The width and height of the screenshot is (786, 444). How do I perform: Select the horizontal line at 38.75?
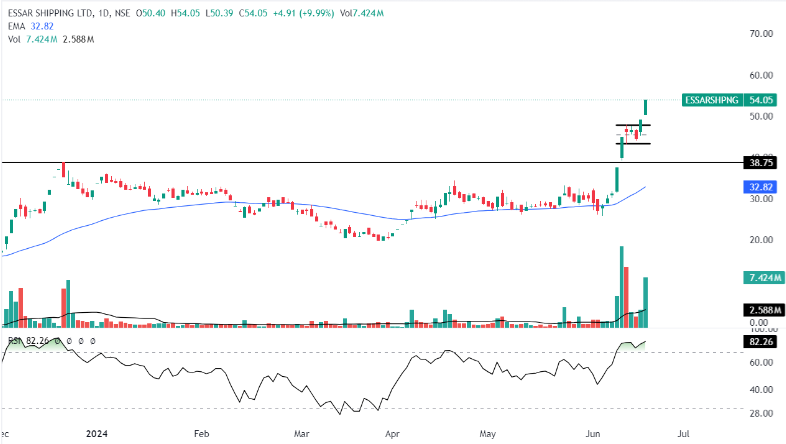point(300,161)
